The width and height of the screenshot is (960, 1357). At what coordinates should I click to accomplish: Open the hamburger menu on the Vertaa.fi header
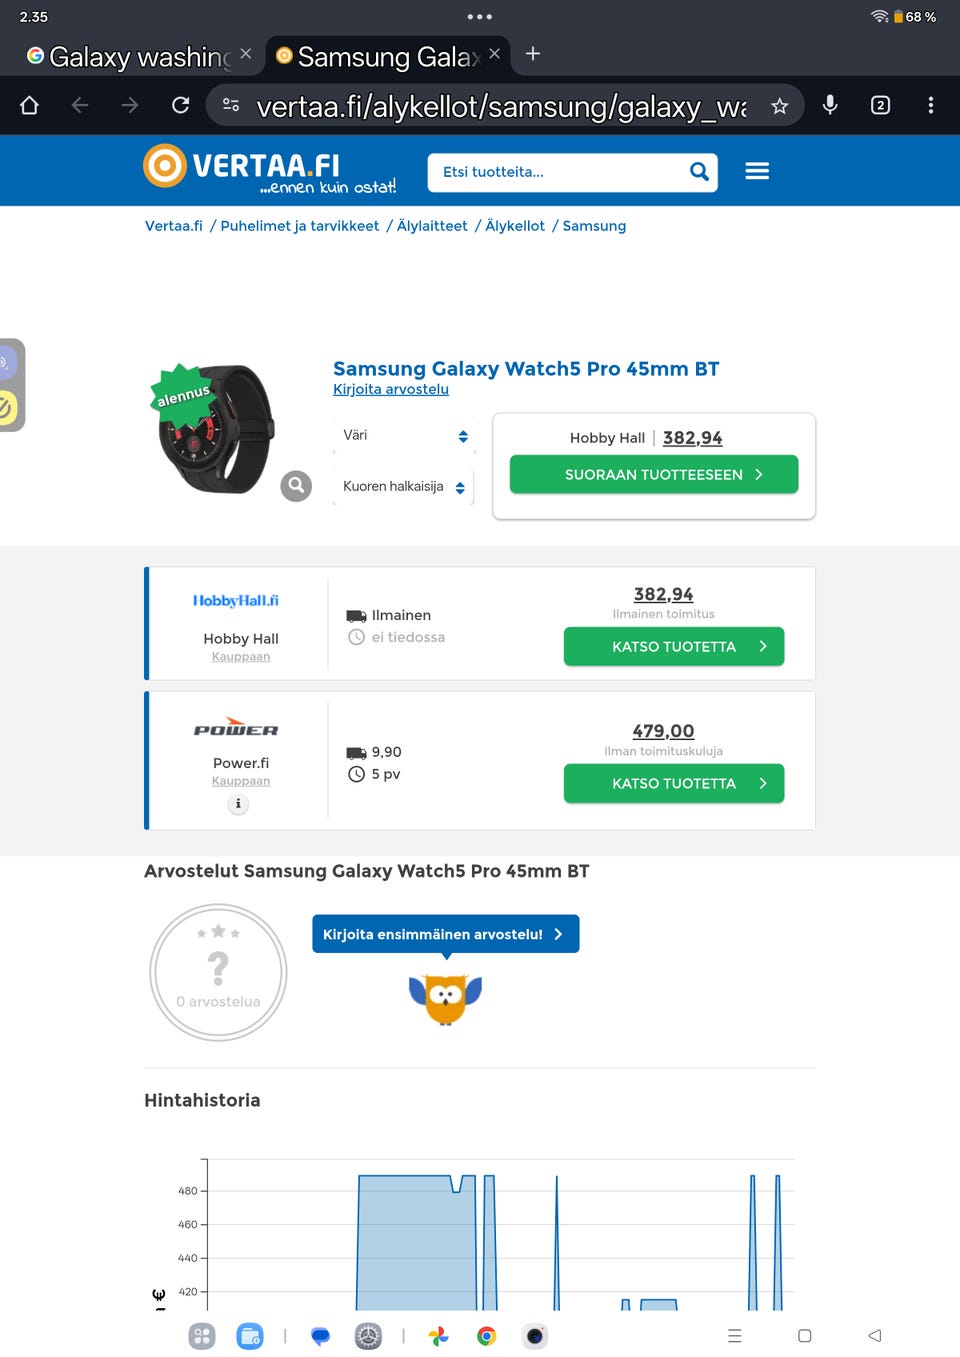click(757, 172)
